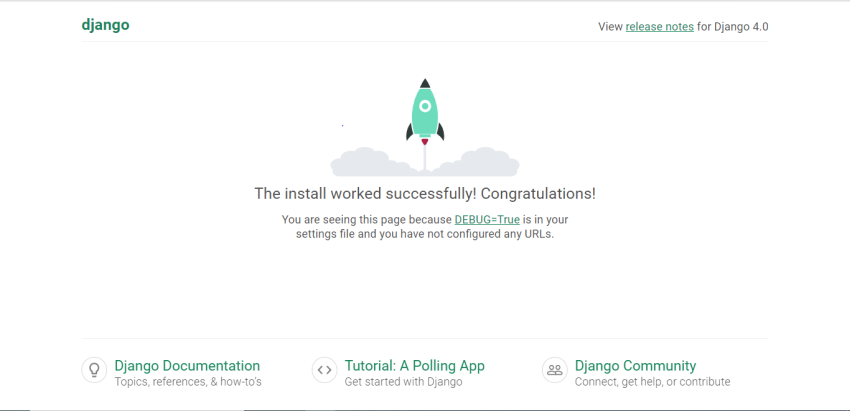Click "Get started with Django" subtitle
850x411 pixels.
(x=403, y=382)
